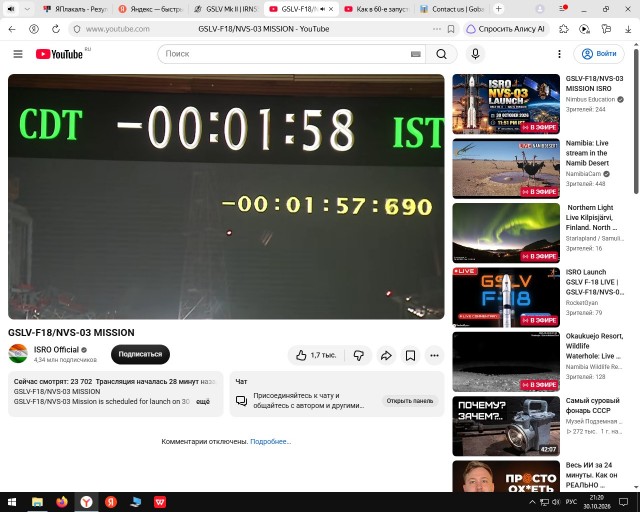This screenshot has width=640, height=512.
Task: Follow the 'Подробнее...' link
Action: 271,441
